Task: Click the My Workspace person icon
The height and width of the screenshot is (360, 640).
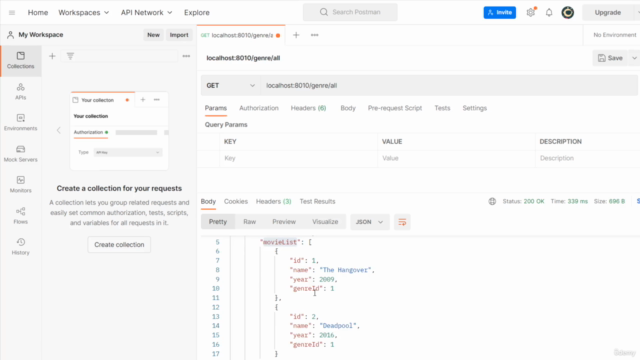Action: [10, 35]
